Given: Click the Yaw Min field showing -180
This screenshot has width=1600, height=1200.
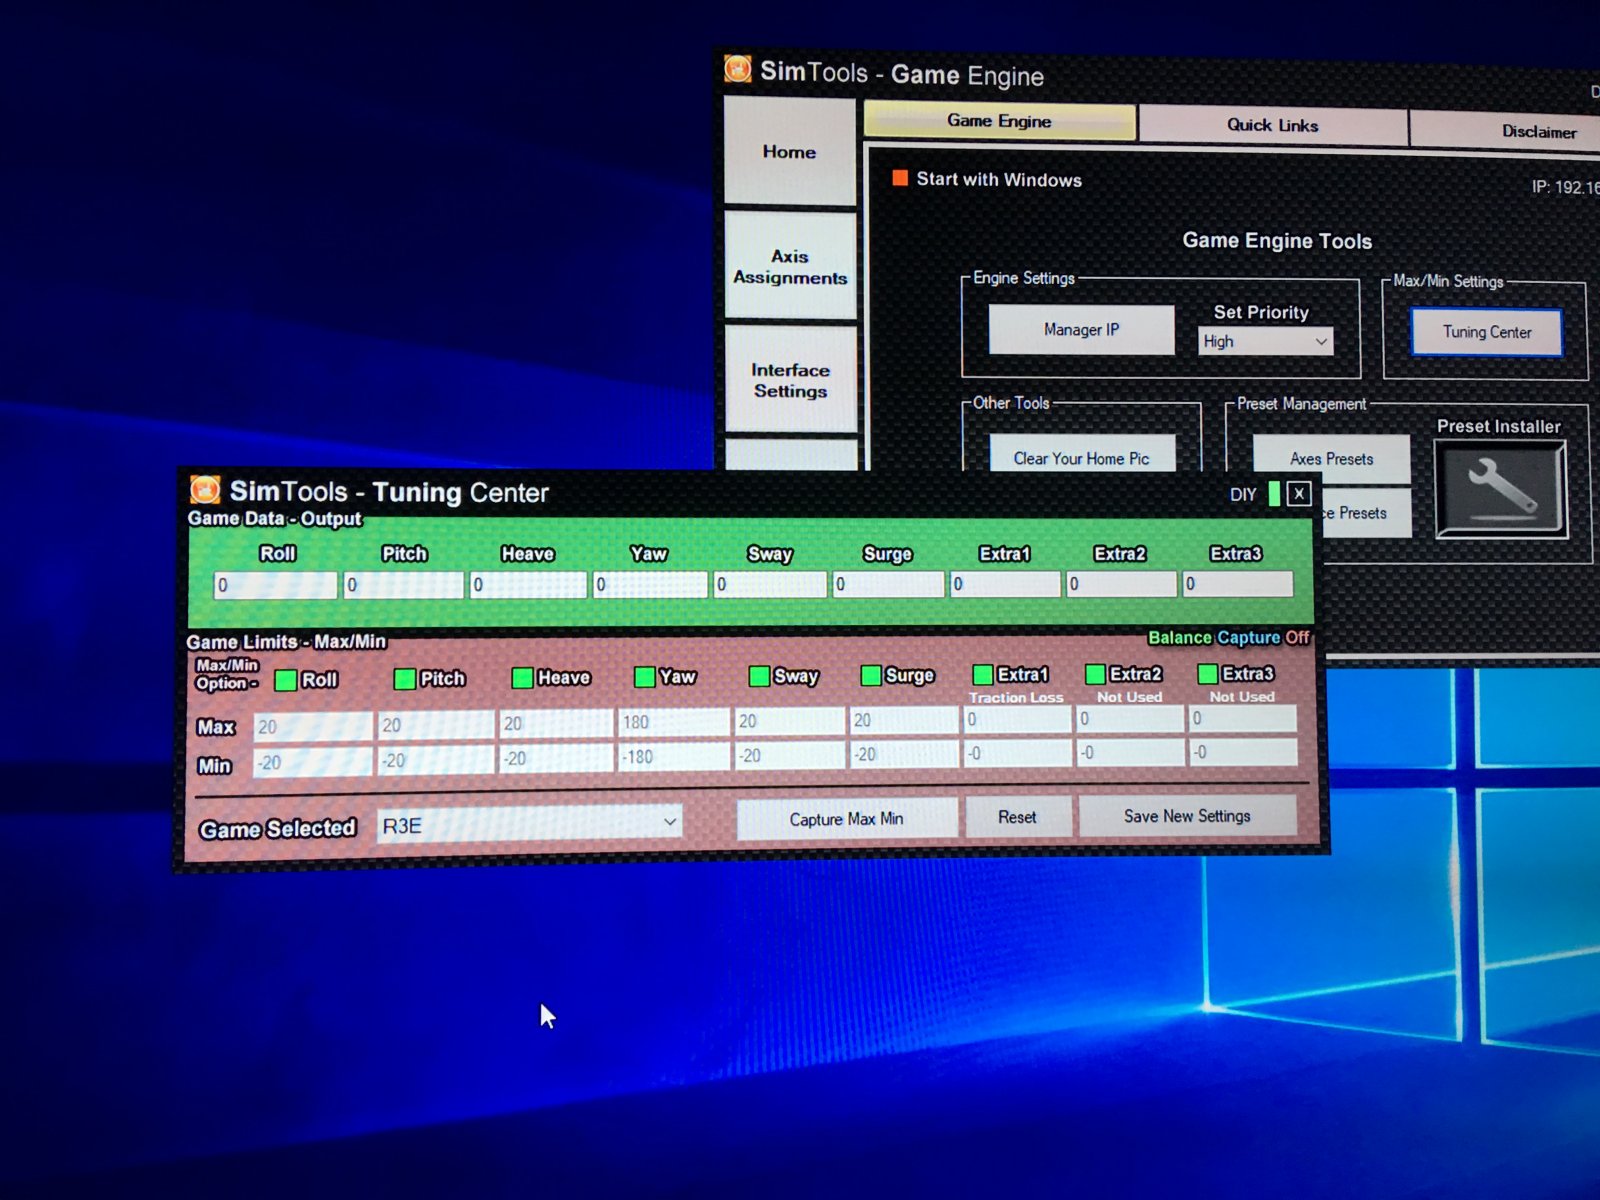Looking at the screenshot, I should [673, 756].
